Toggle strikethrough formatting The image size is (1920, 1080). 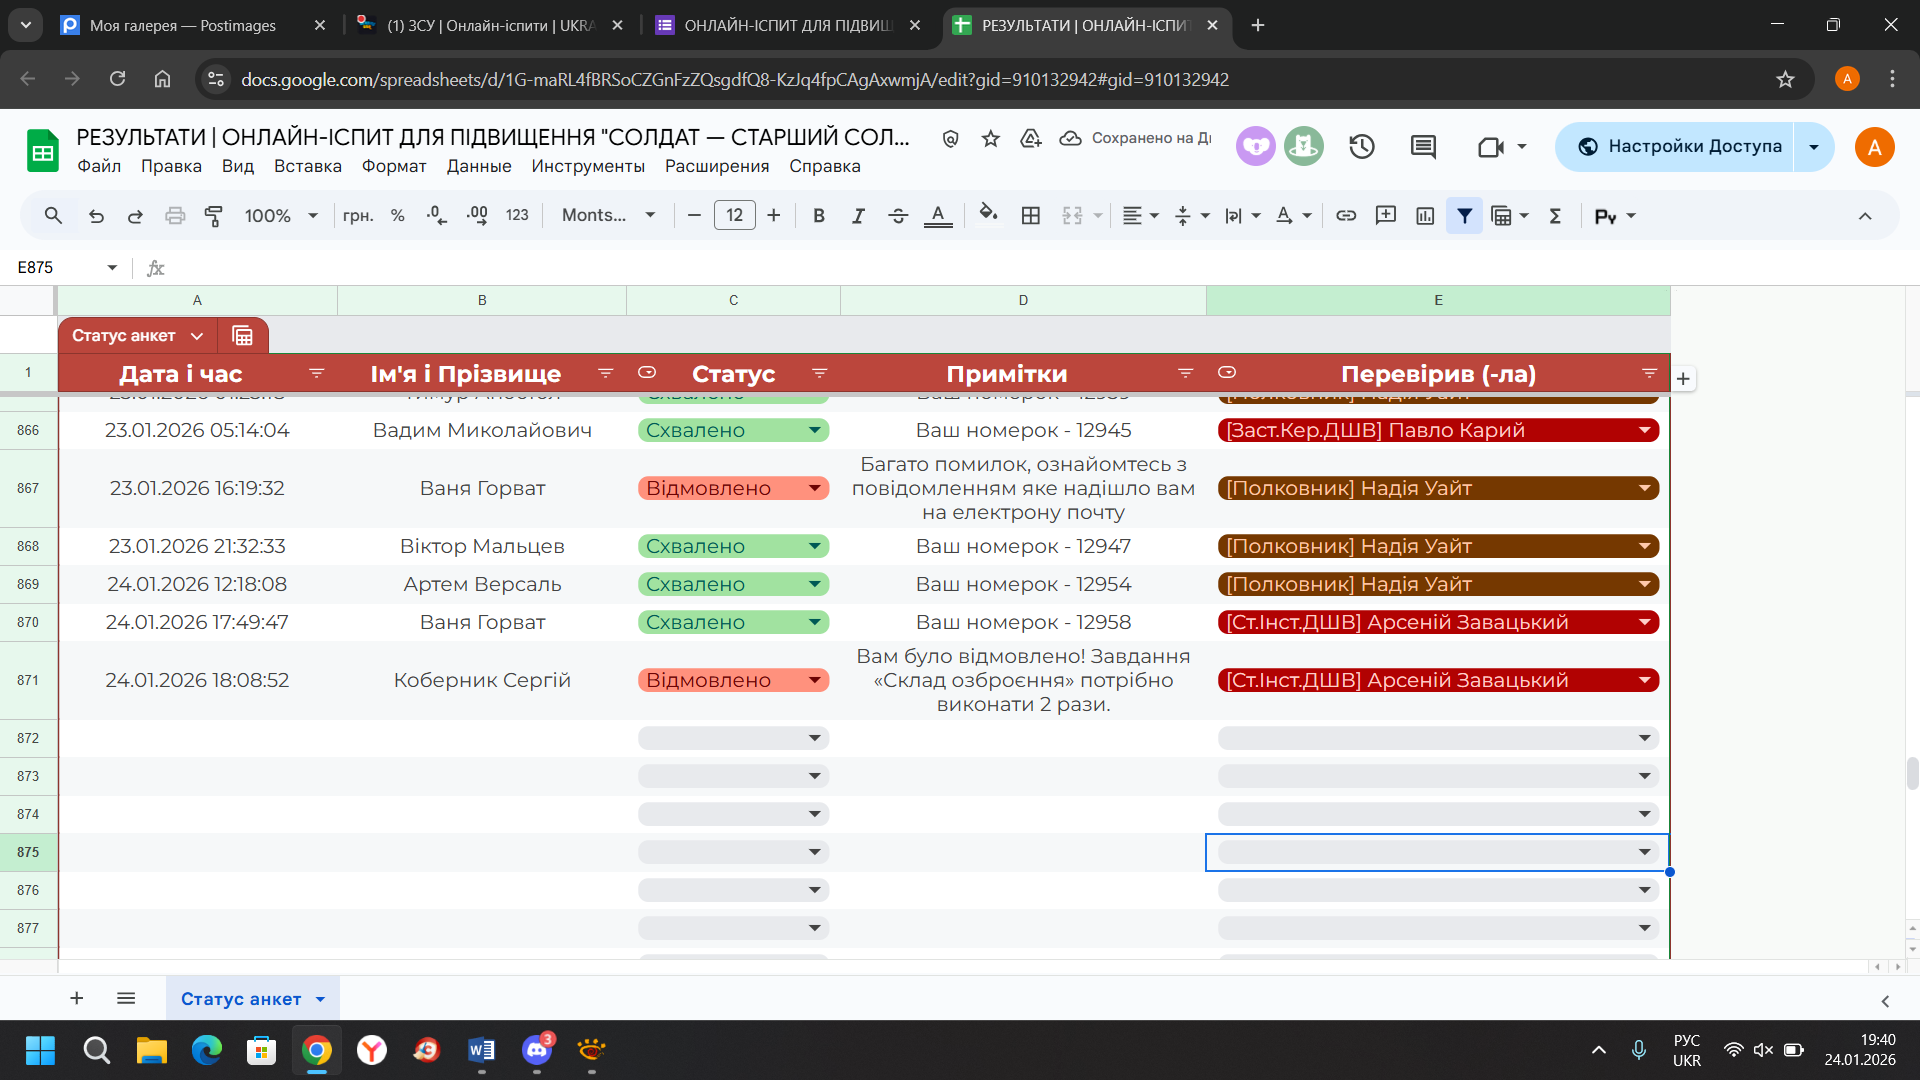pos(897,216)
